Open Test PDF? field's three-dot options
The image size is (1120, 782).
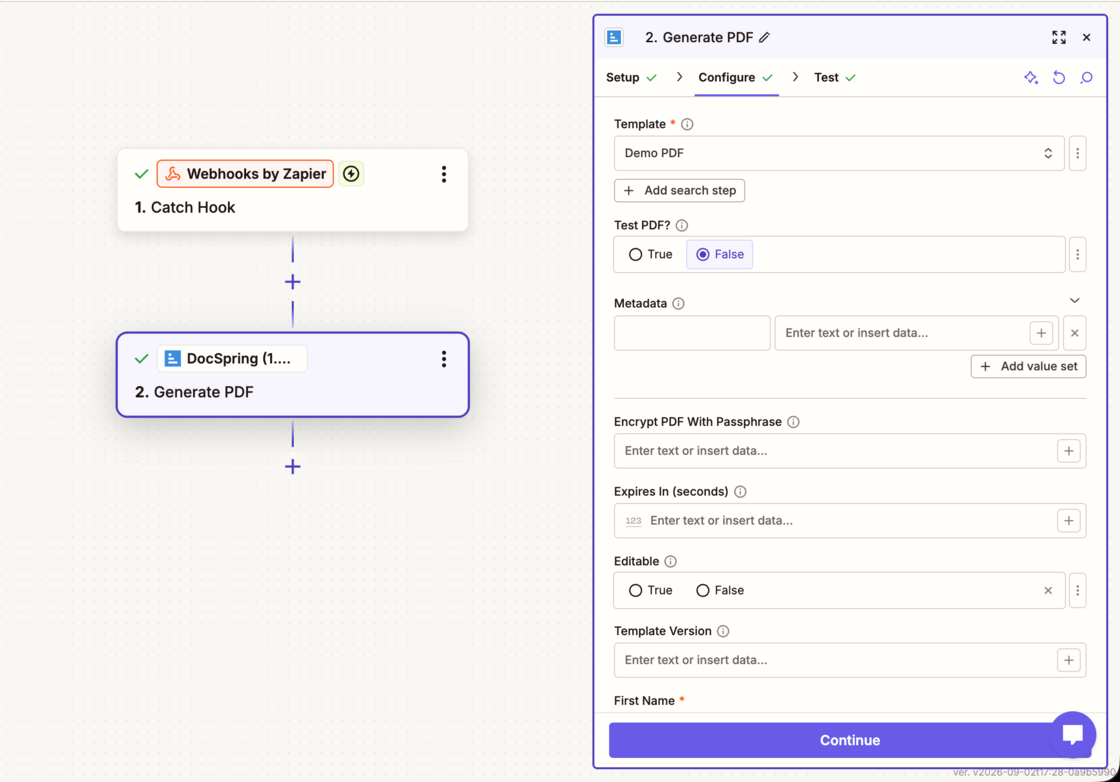click(1078, 255)
